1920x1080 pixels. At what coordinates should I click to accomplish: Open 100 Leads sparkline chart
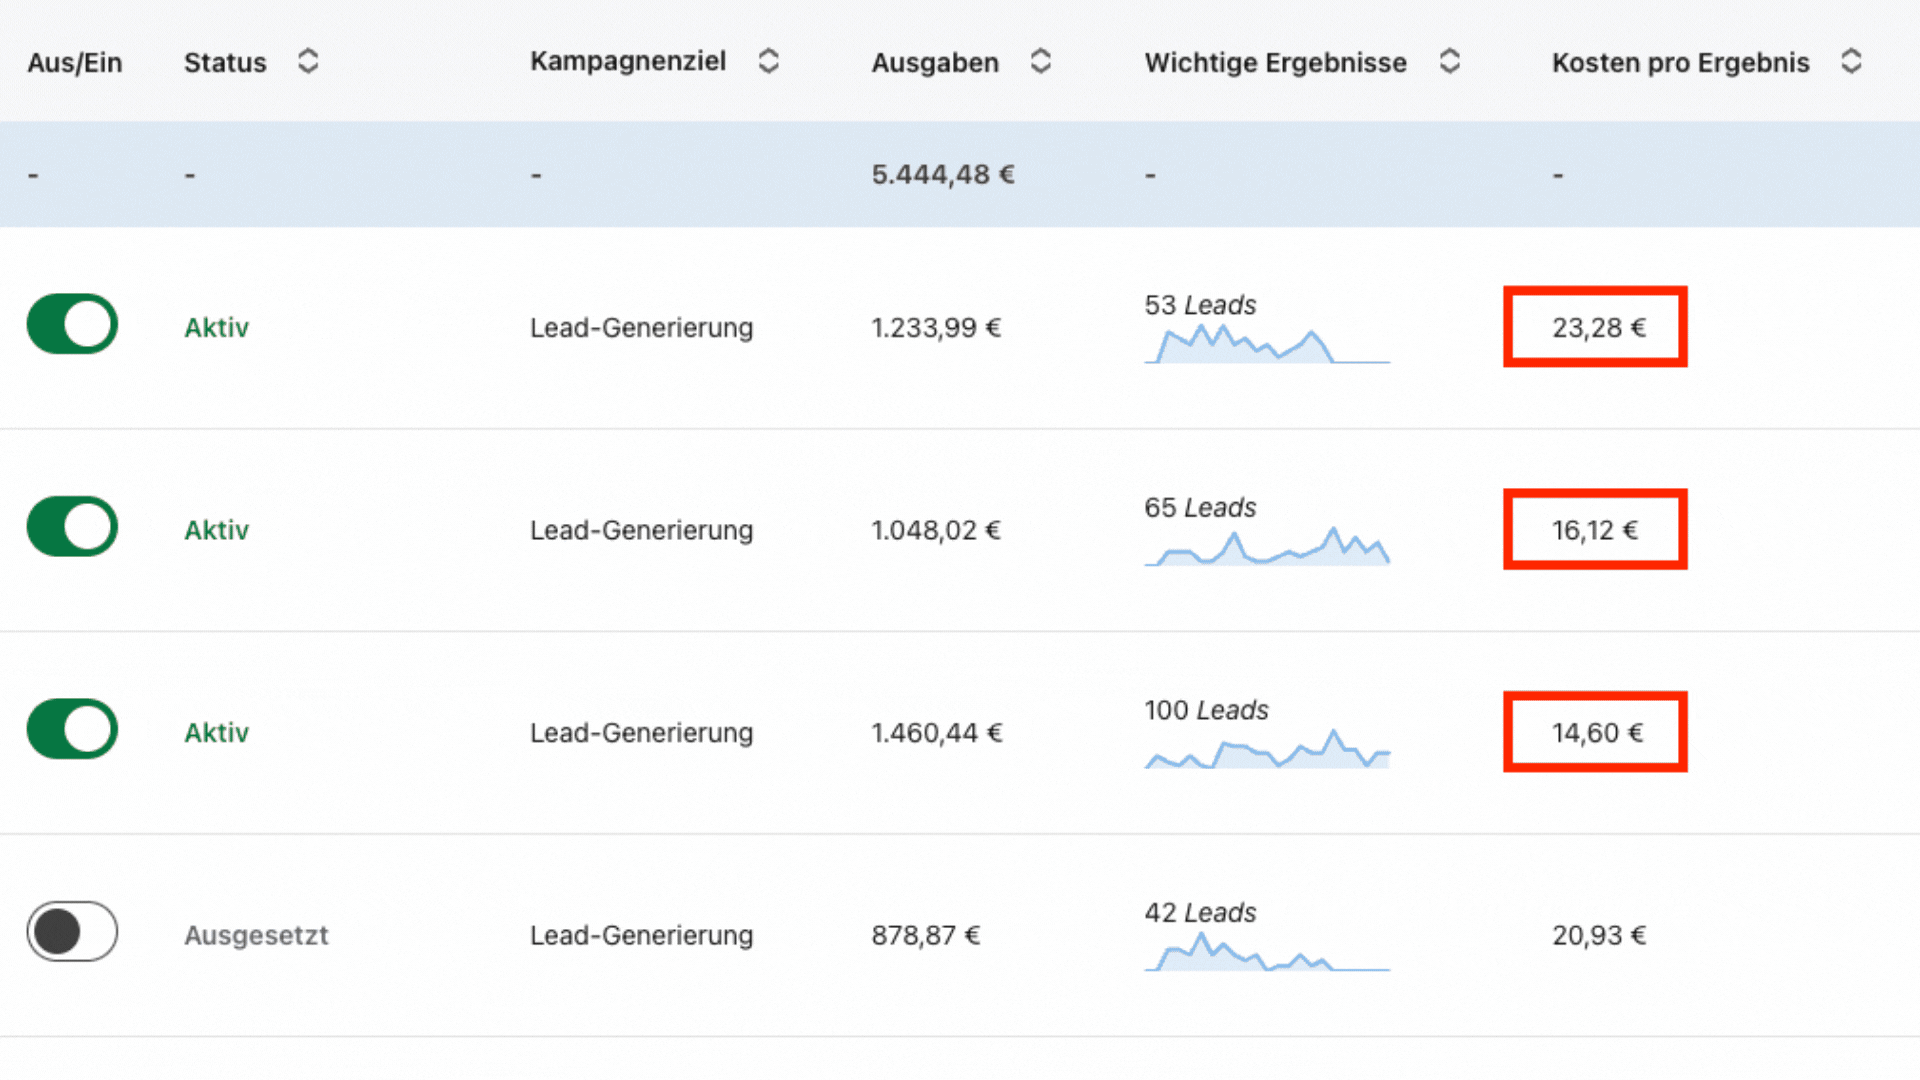(1266, 750)
